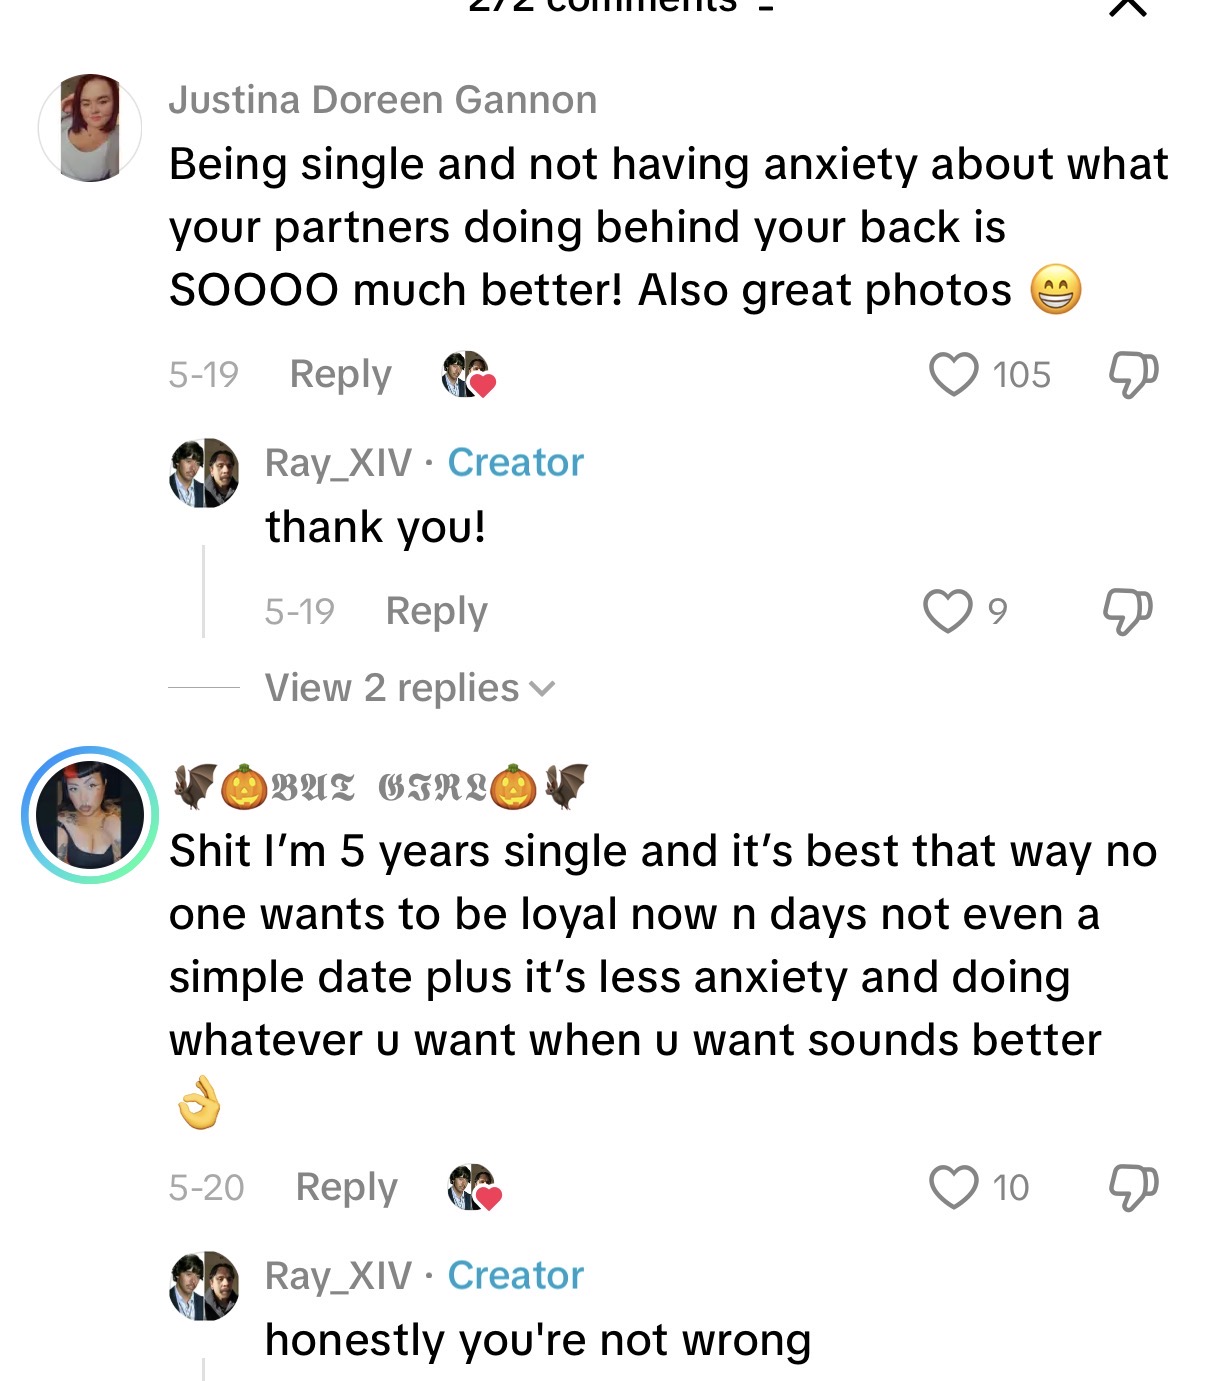Open Bat Girl's ringed profile avatar

(90, 814)
